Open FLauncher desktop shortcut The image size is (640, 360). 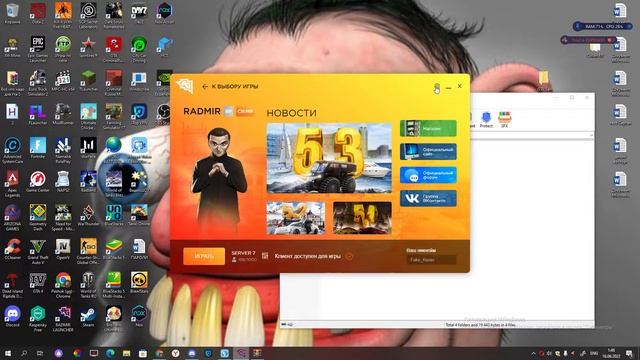point(38,114)
